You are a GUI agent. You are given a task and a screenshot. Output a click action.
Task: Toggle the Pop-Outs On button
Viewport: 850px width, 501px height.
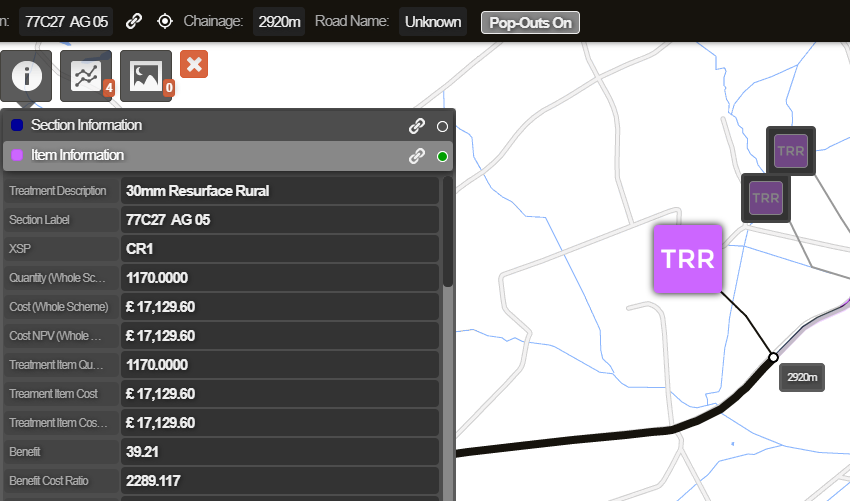(530, 22)
